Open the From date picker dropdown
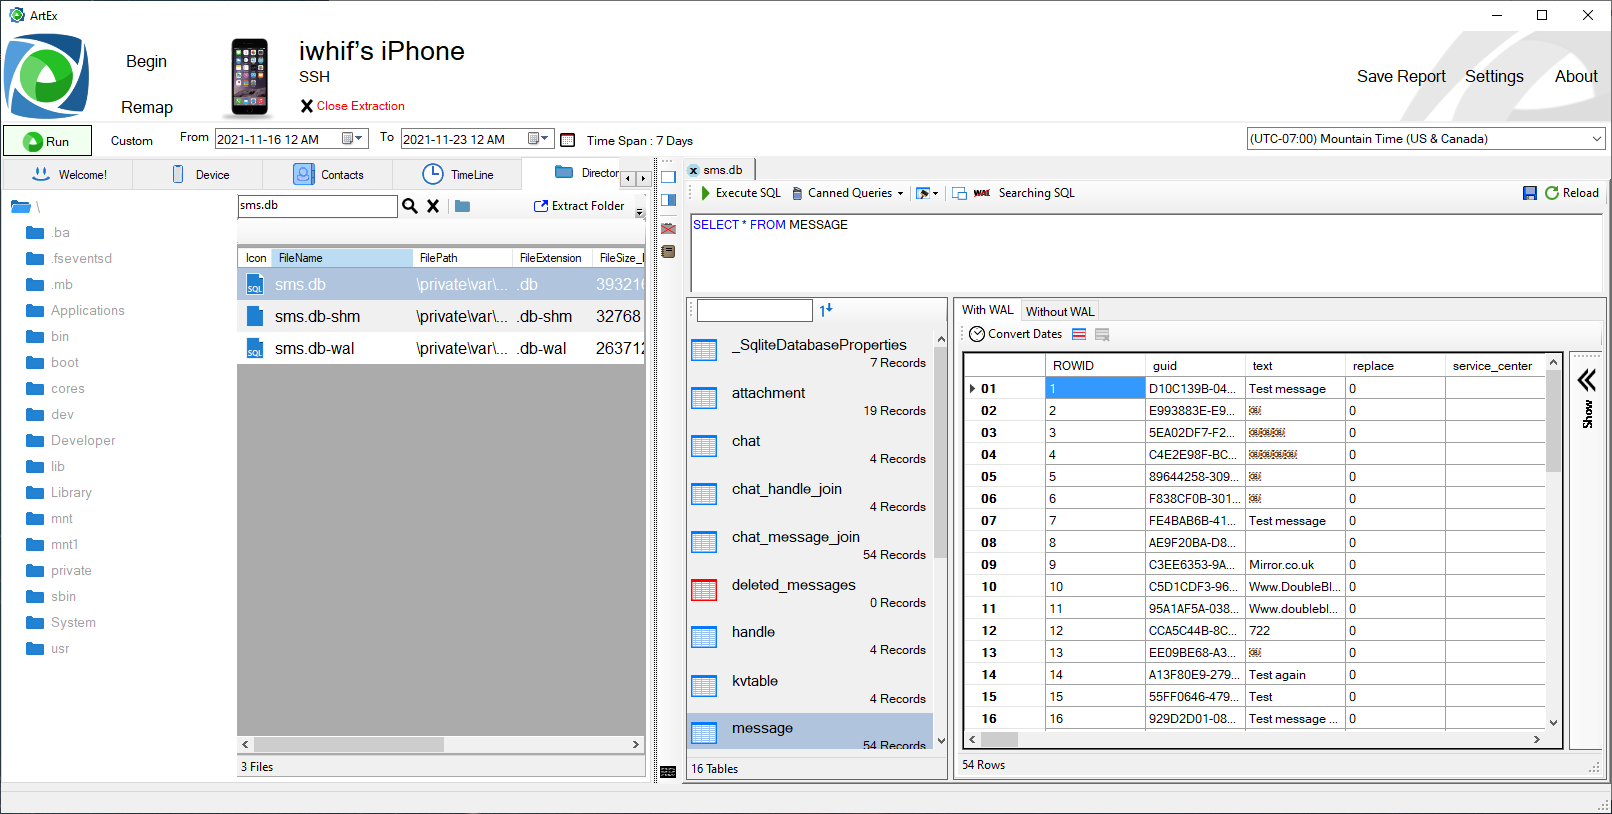The image size is (1612, 814). [x=358, y=139]
